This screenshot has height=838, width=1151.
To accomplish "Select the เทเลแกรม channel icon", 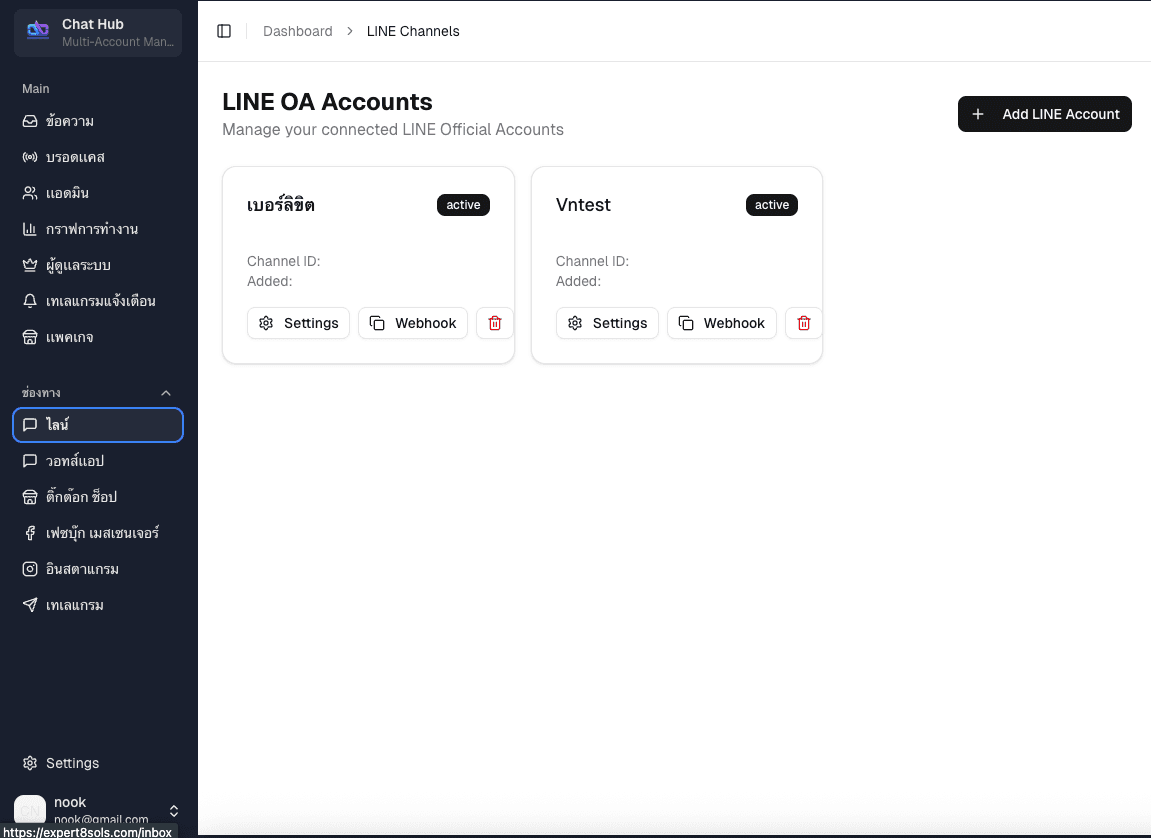I will coord(30,604).
